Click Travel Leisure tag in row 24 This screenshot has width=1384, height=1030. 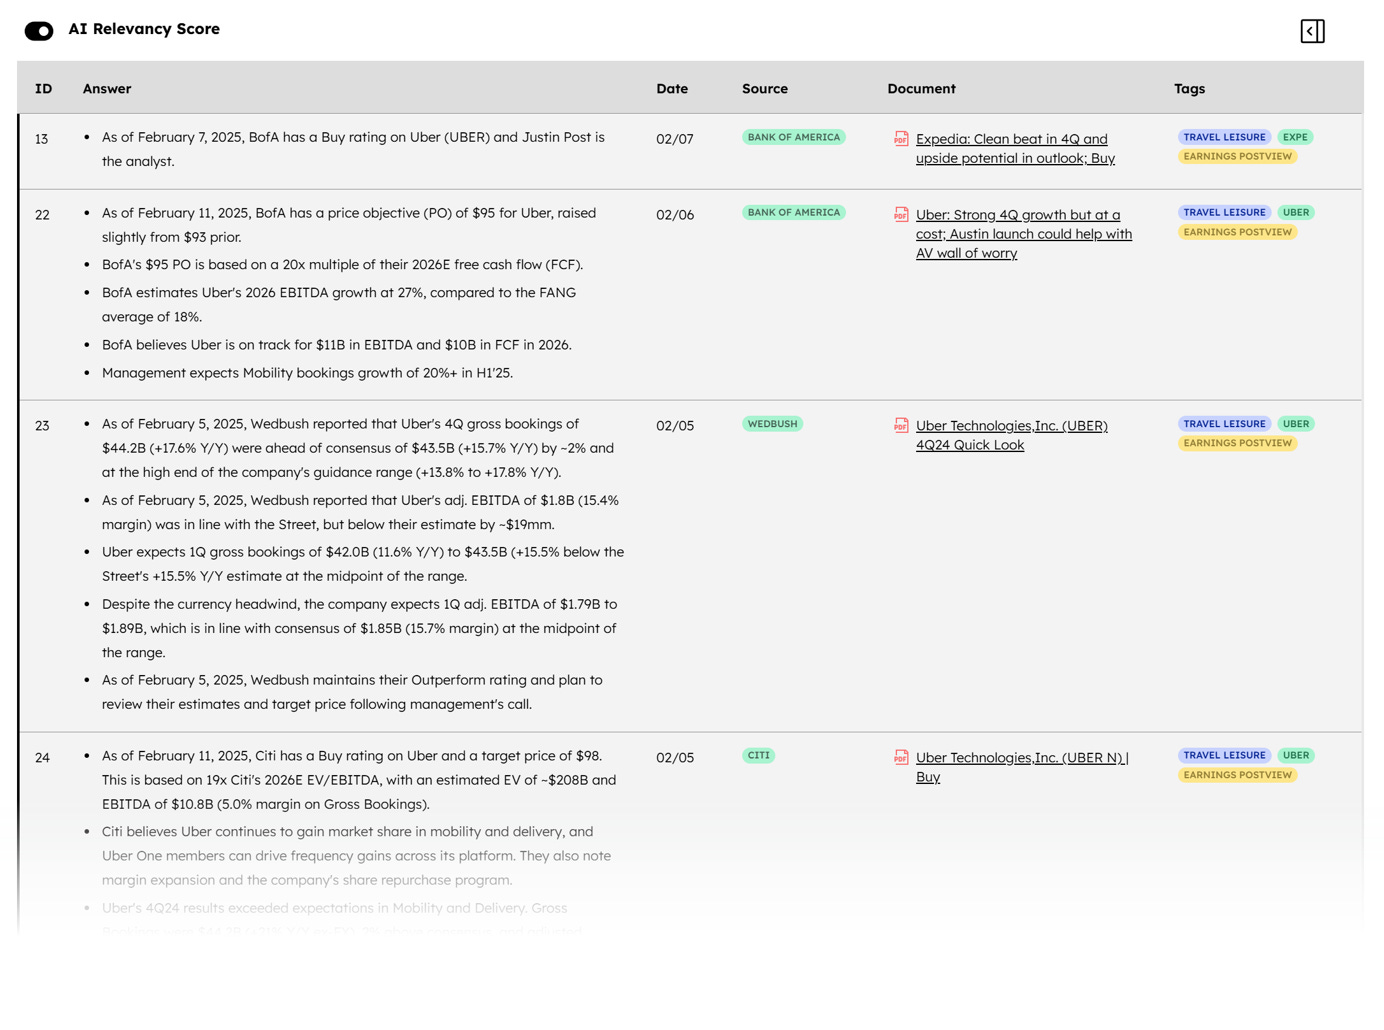pos(1224,755)
